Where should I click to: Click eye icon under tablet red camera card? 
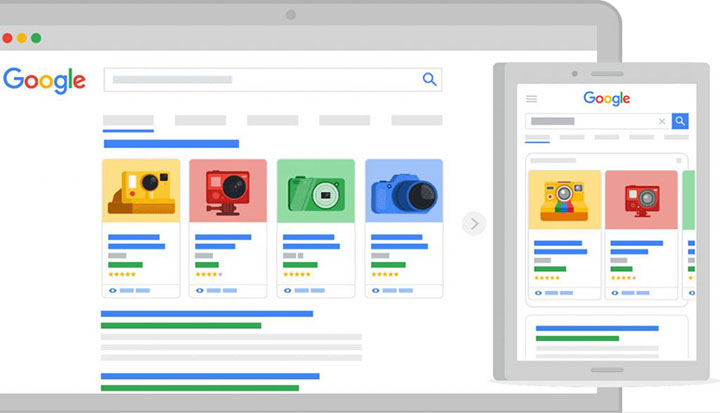(615, 293)
